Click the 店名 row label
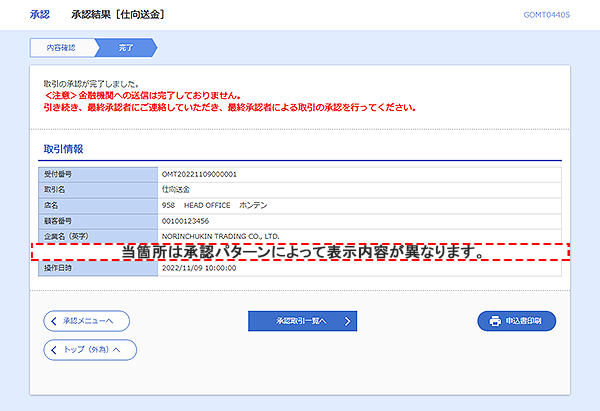 point(51,206)
